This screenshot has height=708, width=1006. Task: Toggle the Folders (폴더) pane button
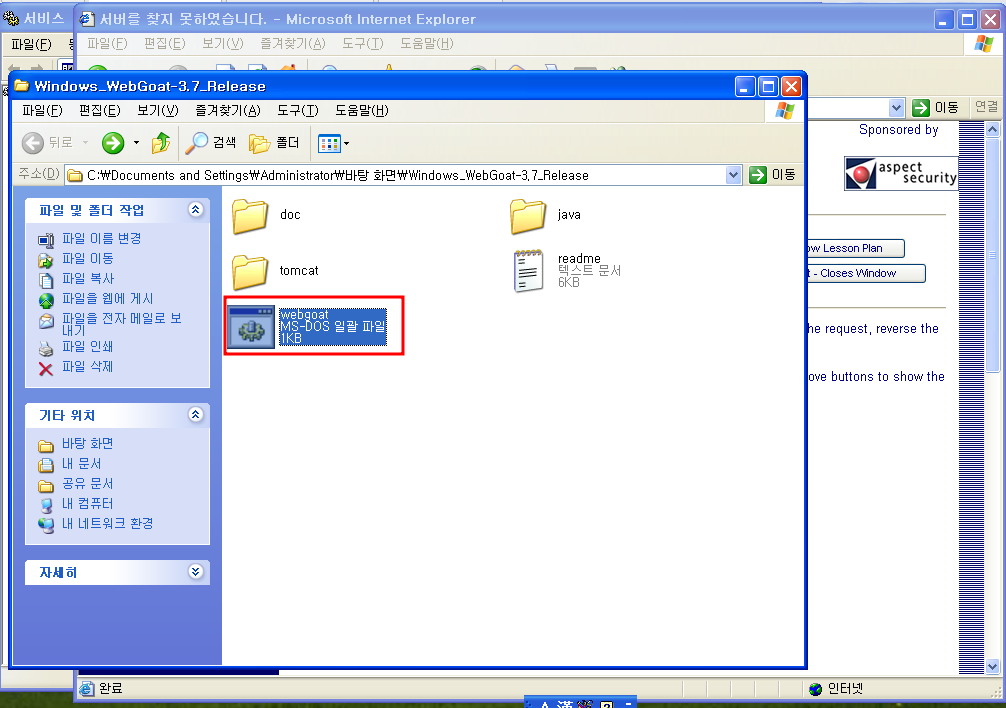point(274,142)
